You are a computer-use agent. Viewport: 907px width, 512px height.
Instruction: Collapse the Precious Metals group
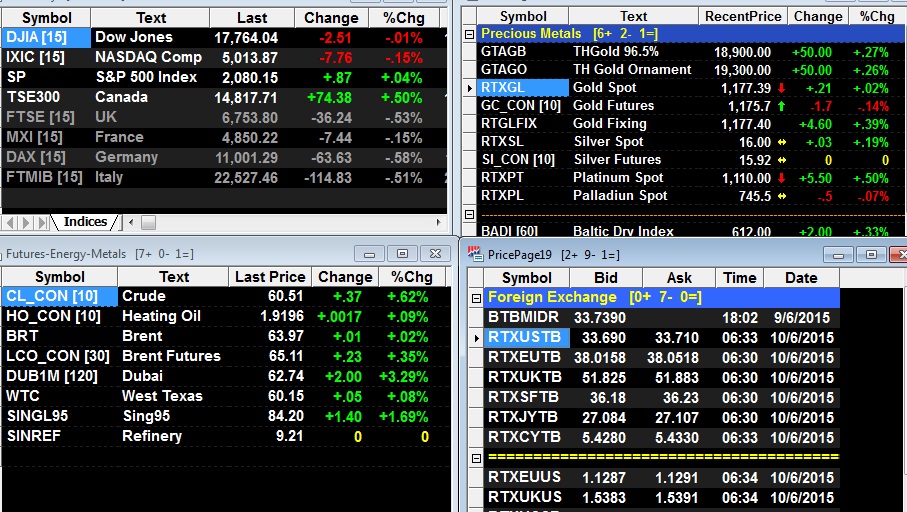pyautogui.click(x=470, y=34)
